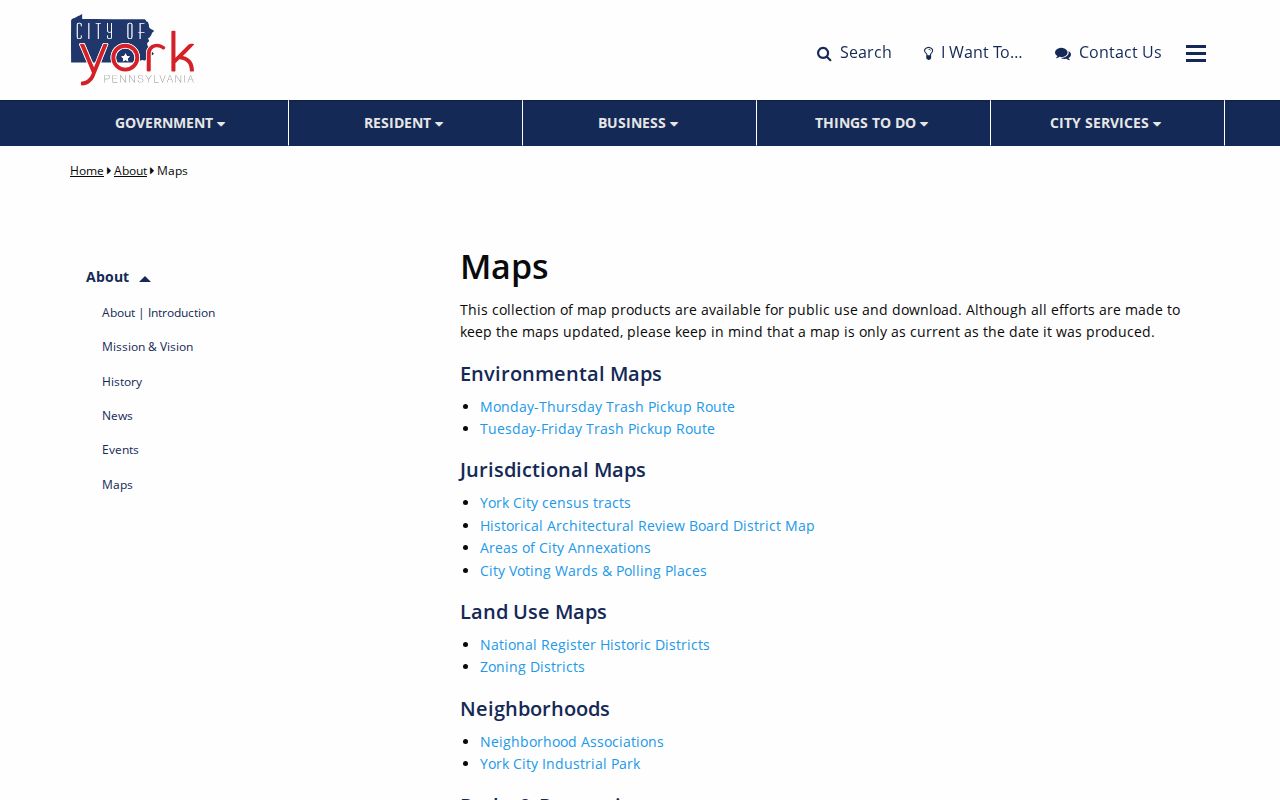
Task: Open York City Industrial Park map
Action: click(x=560, y=764)
